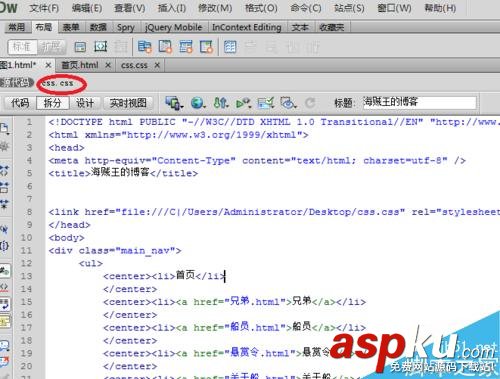Open the 命令(C) menu
Screen dimensions: 500x379
click(306, 8)
